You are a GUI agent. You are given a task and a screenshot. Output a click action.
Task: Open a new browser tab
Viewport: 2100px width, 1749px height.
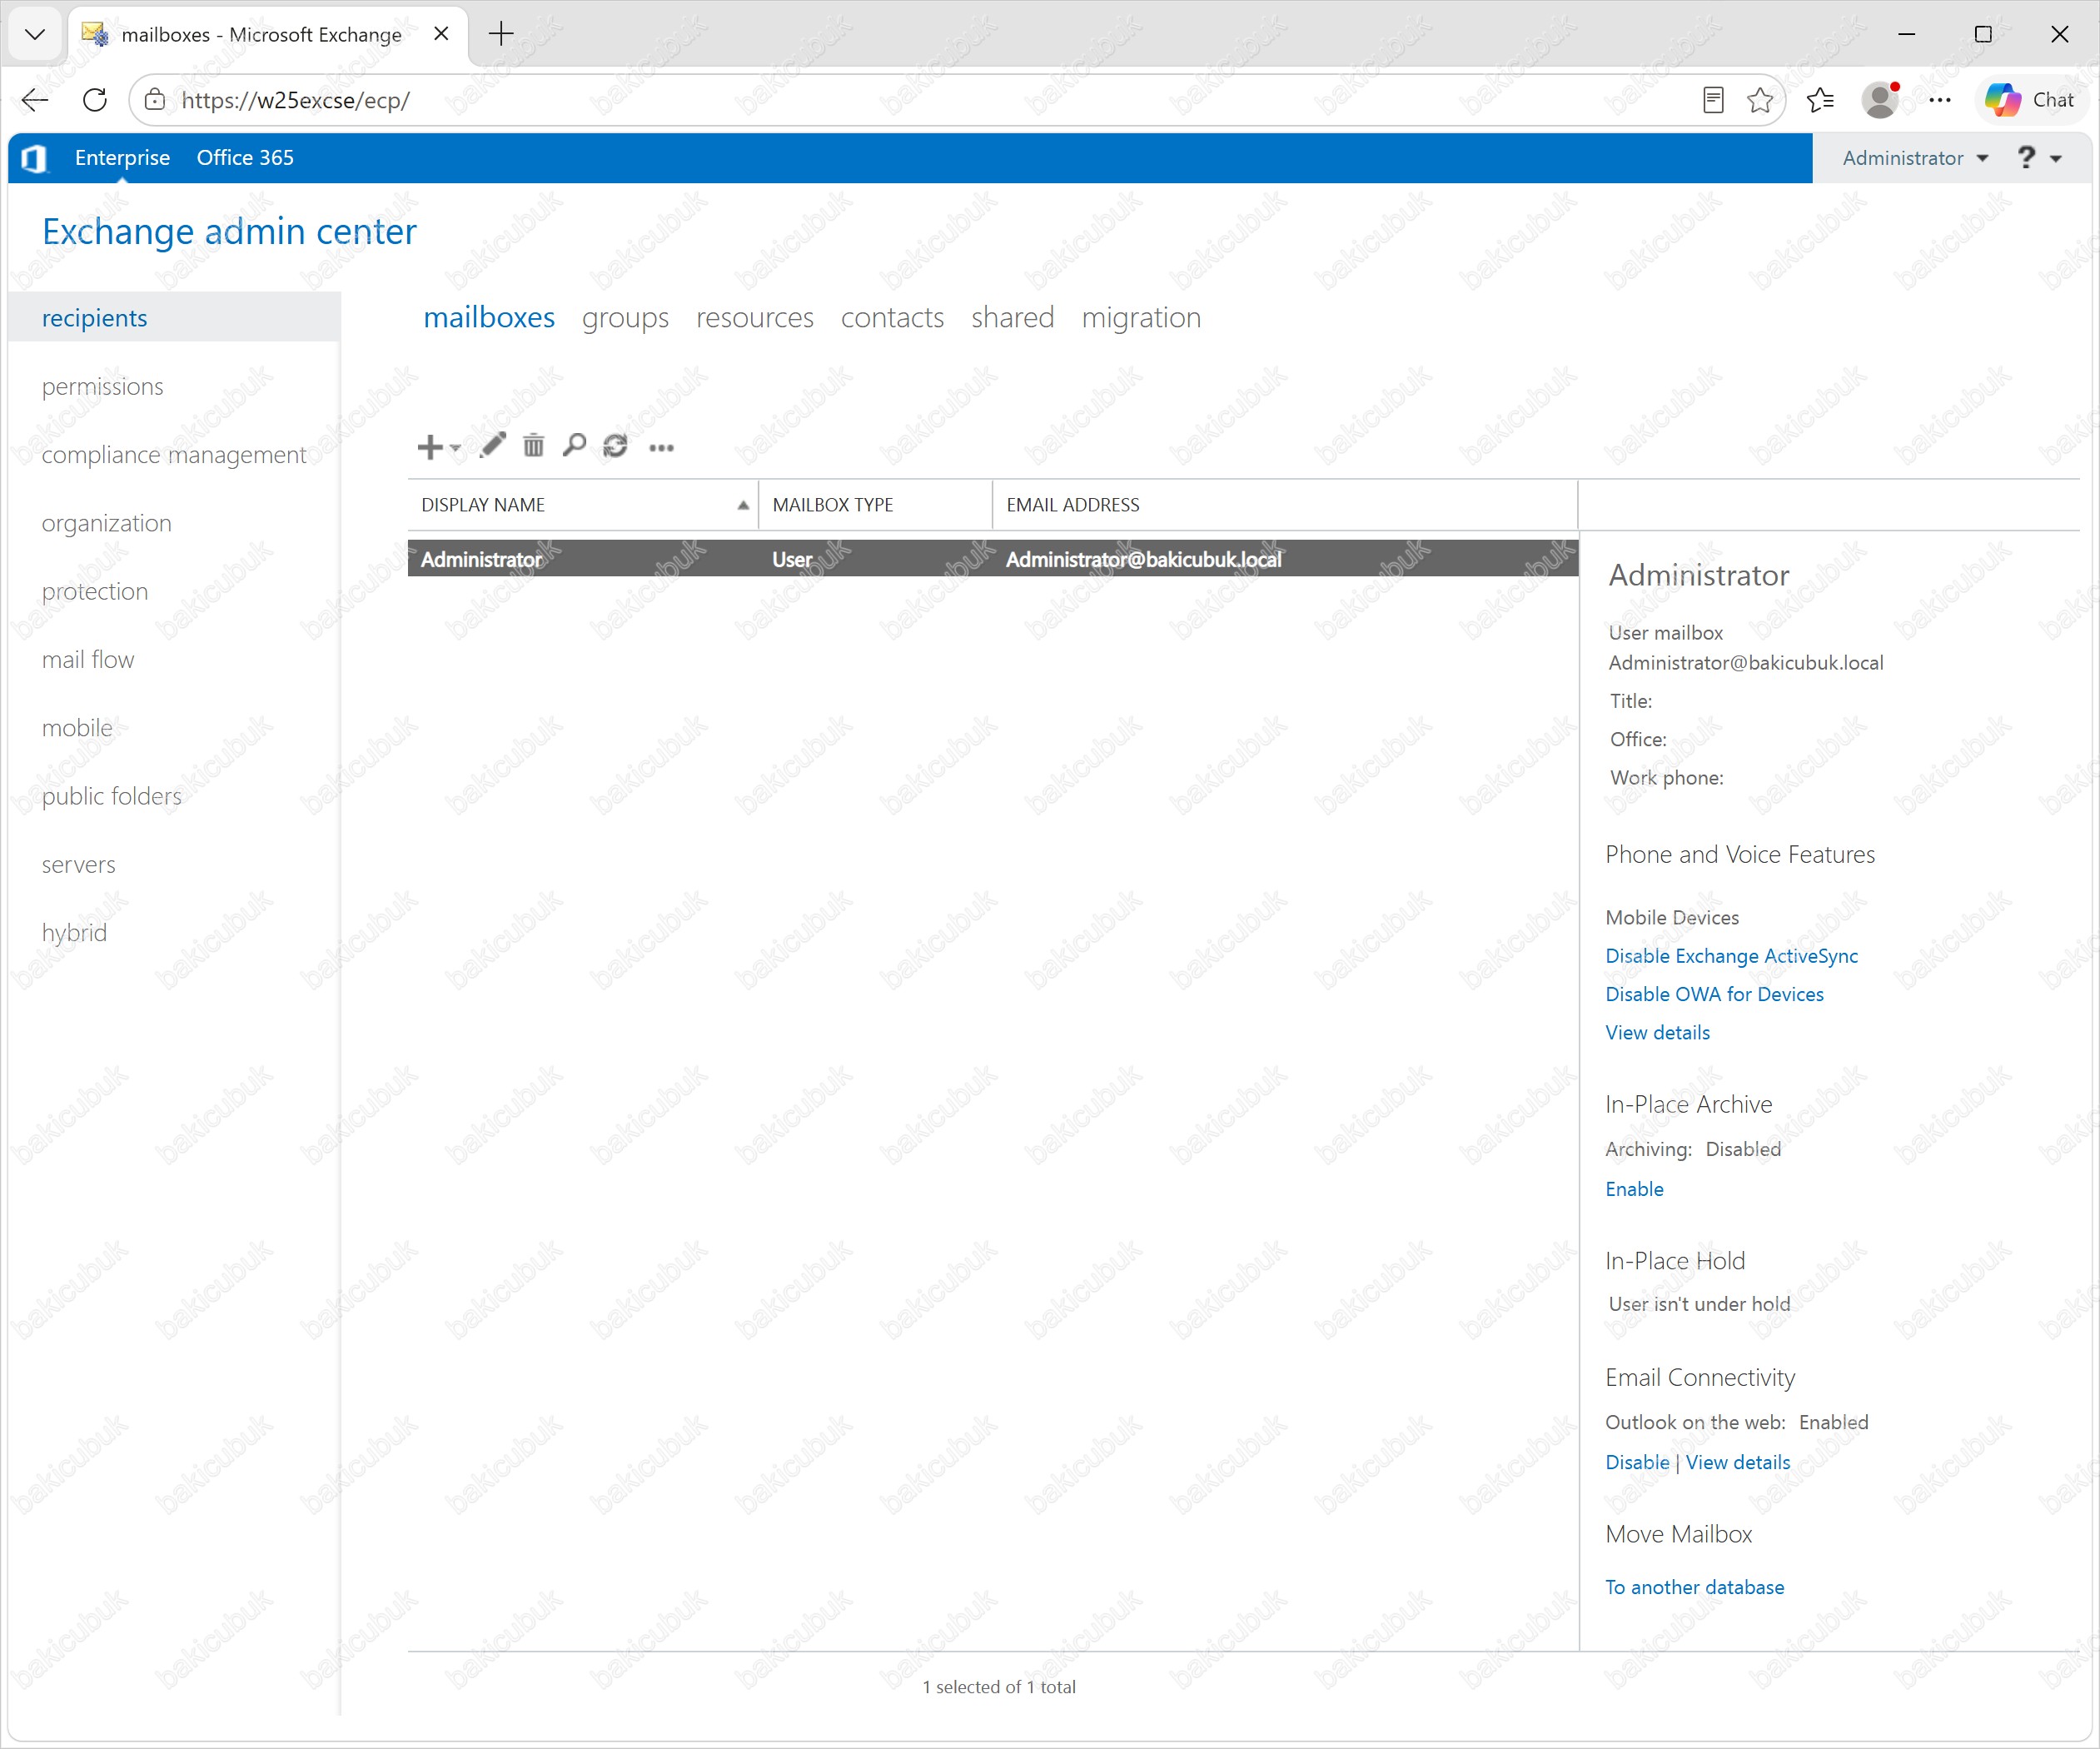click(x=501, y=34)
